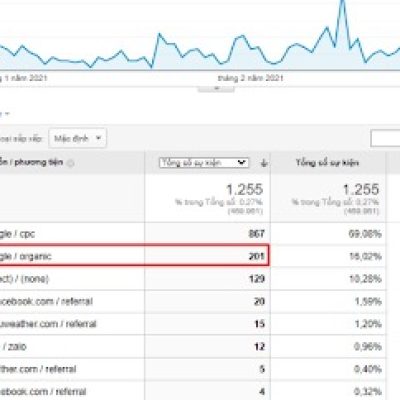
Task: Select the 867 events cell
Action: 256,234
